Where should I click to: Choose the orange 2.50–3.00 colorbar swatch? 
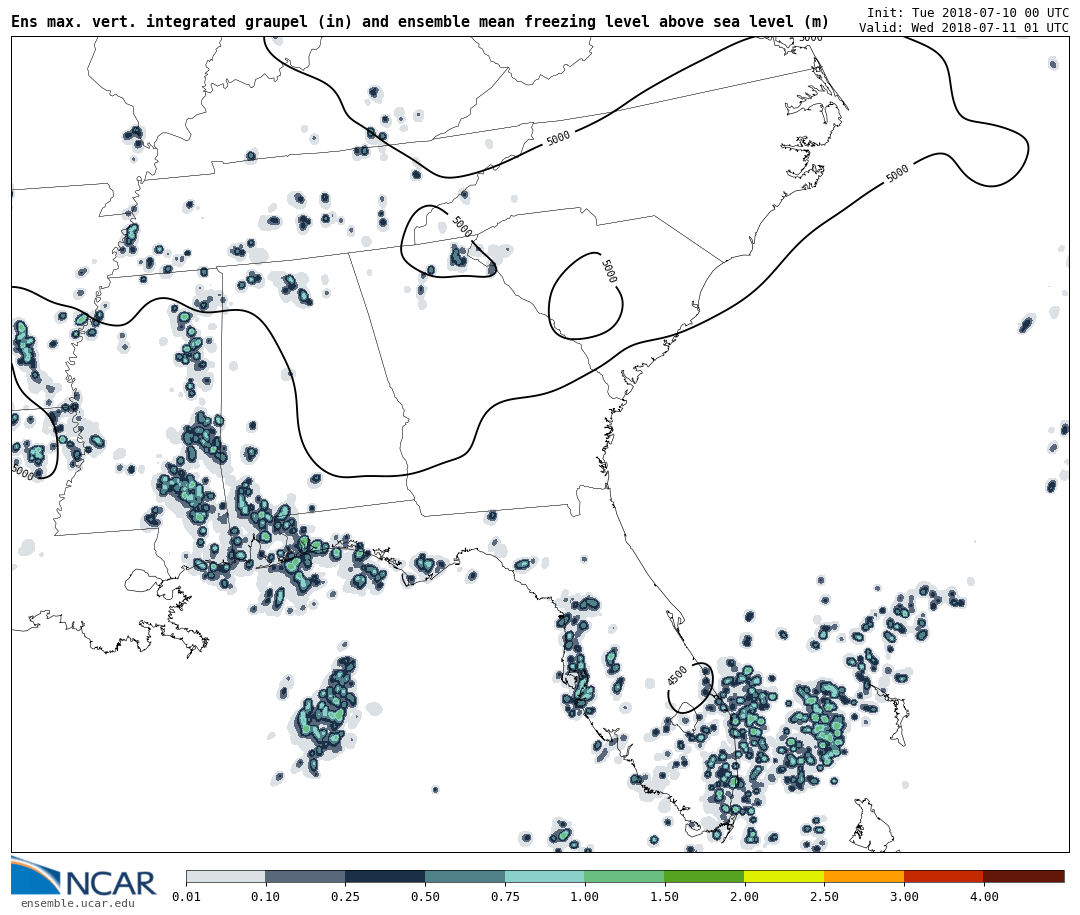(x=864, y=876)
